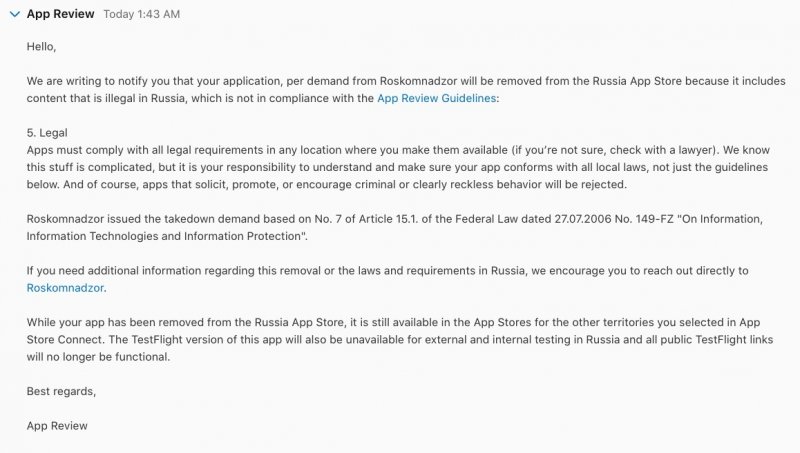Click the Hello greeting line
This screenshot has width=800, height=453.
(x=42, y=46)
